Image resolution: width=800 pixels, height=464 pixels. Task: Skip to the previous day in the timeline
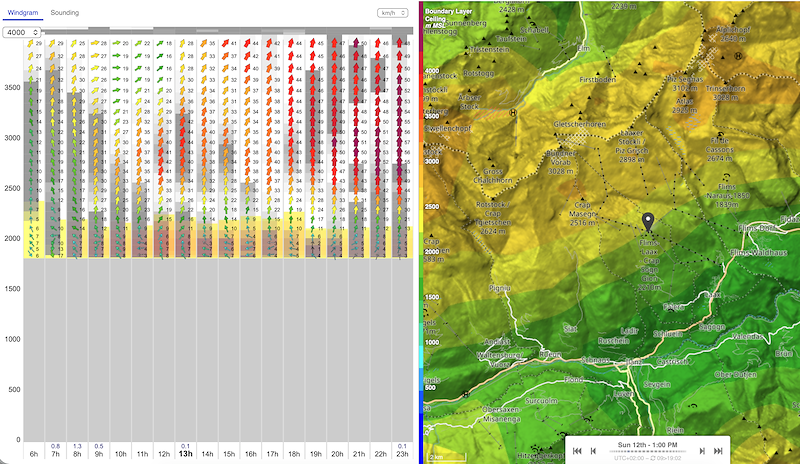click(x=579, y=451)
